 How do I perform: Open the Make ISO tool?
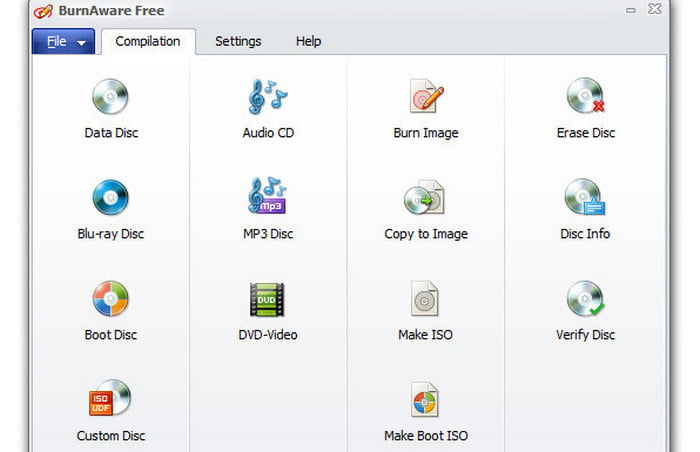coord(425,310)
